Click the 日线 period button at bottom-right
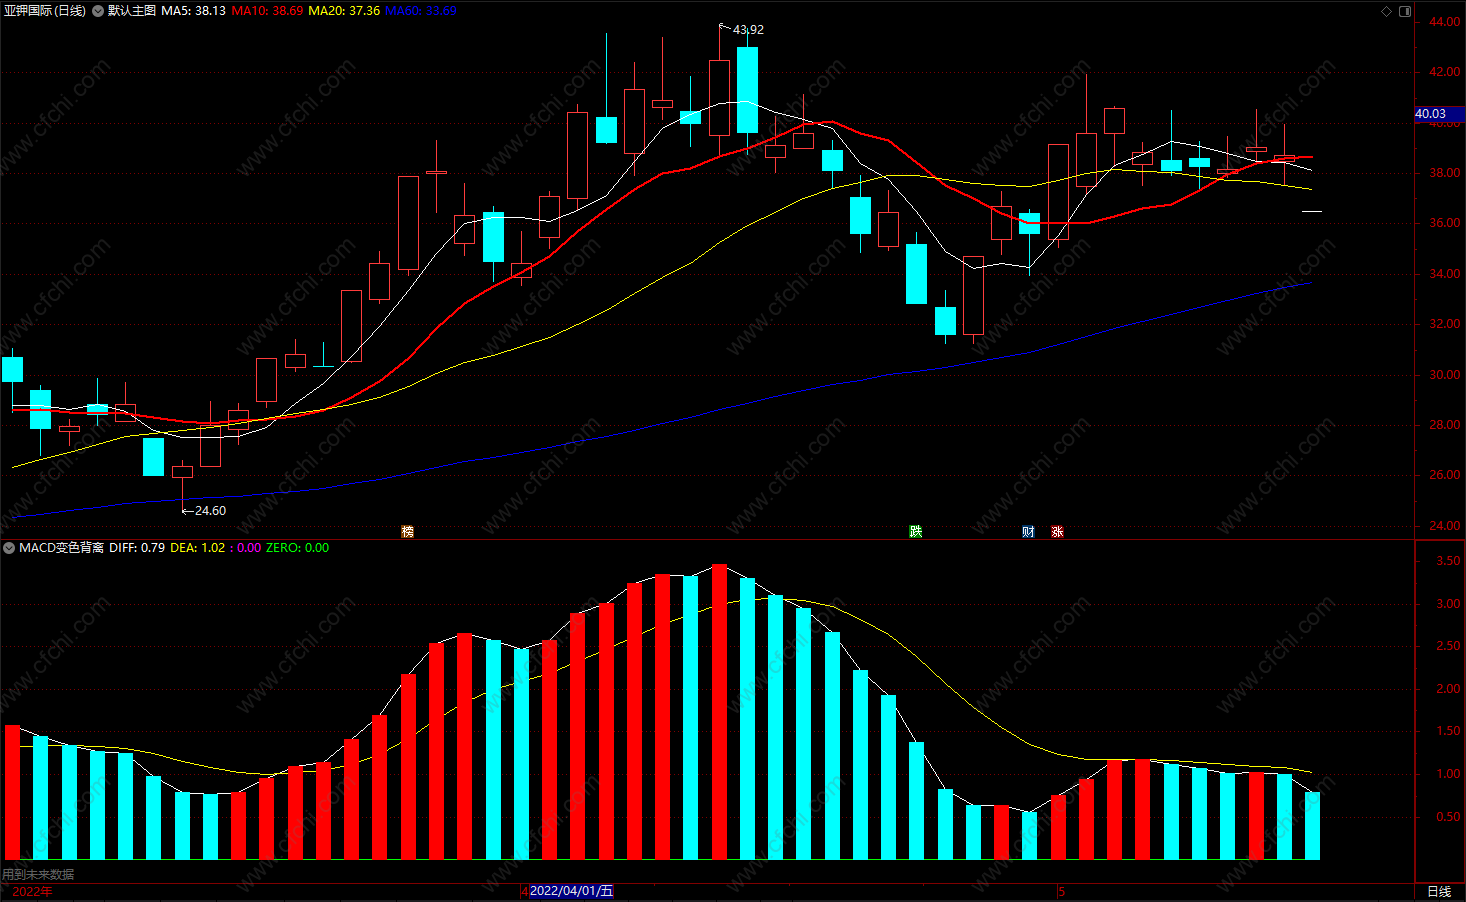The width and height of the screenshot is (1466, 902). click(1439, 892)
